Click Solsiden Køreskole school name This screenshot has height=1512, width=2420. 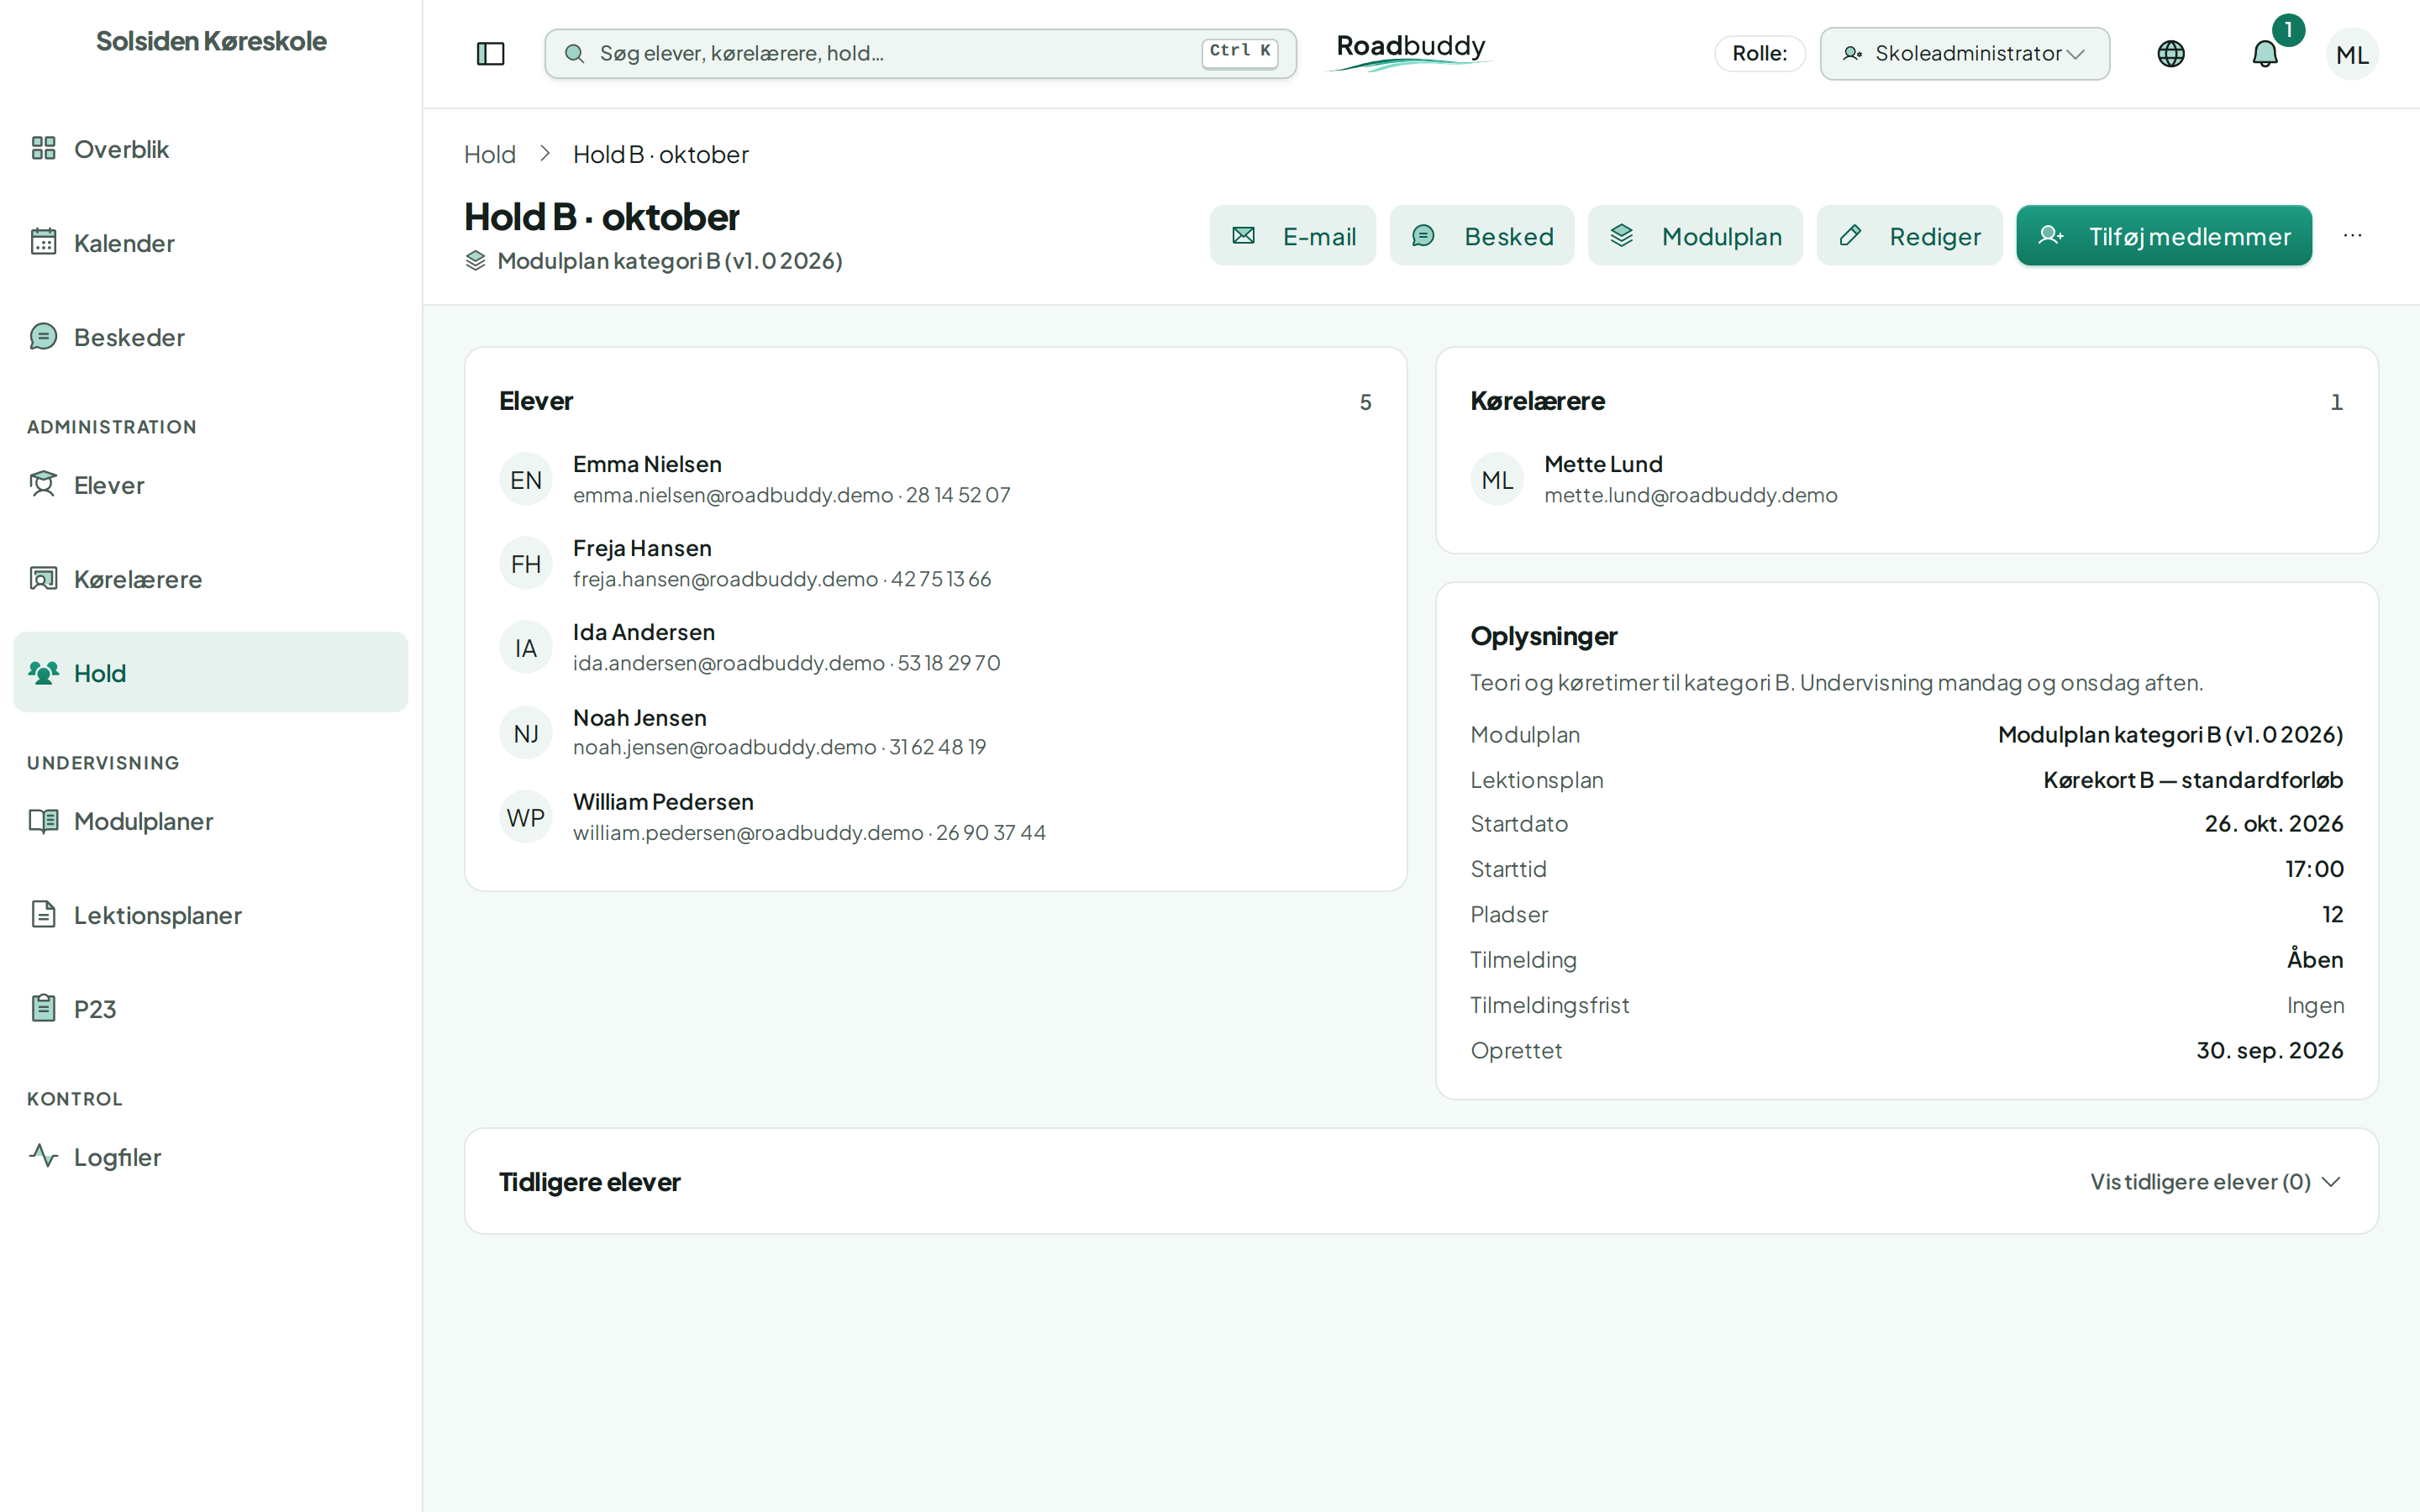click(211, 41)
